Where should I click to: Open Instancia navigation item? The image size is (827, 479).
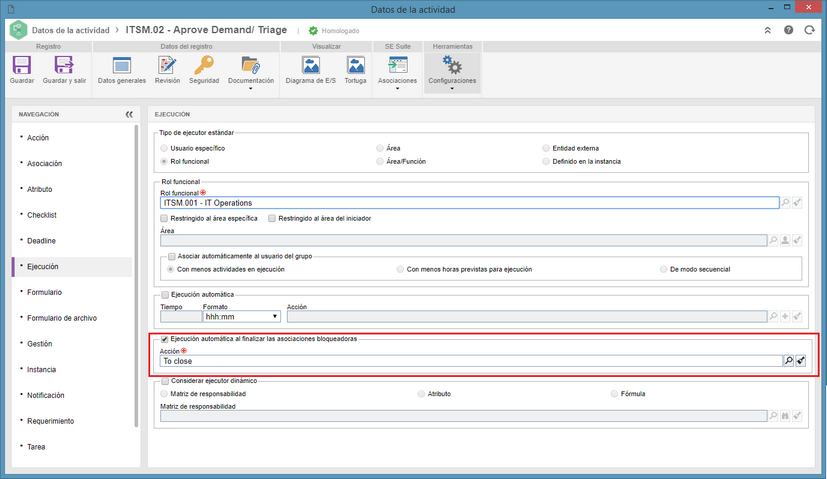(41, 369)
